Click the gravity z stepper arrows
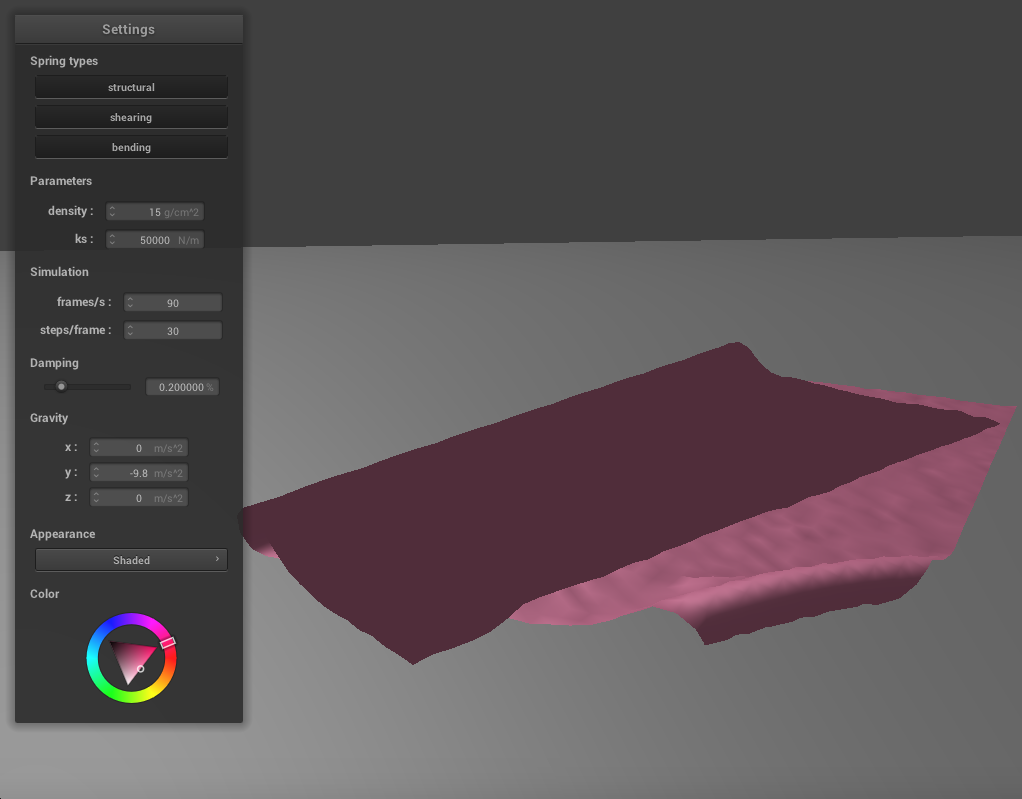 (x=97, y=498)
